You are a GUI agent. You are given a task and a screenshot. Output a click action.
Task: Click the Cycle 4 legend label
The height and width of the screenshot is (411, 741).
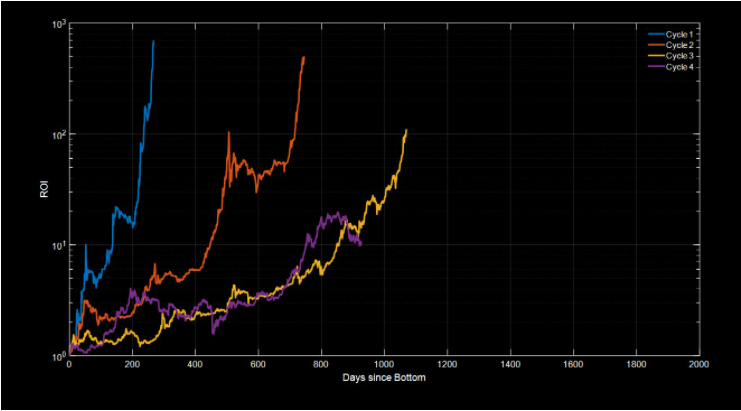[680, 67]
